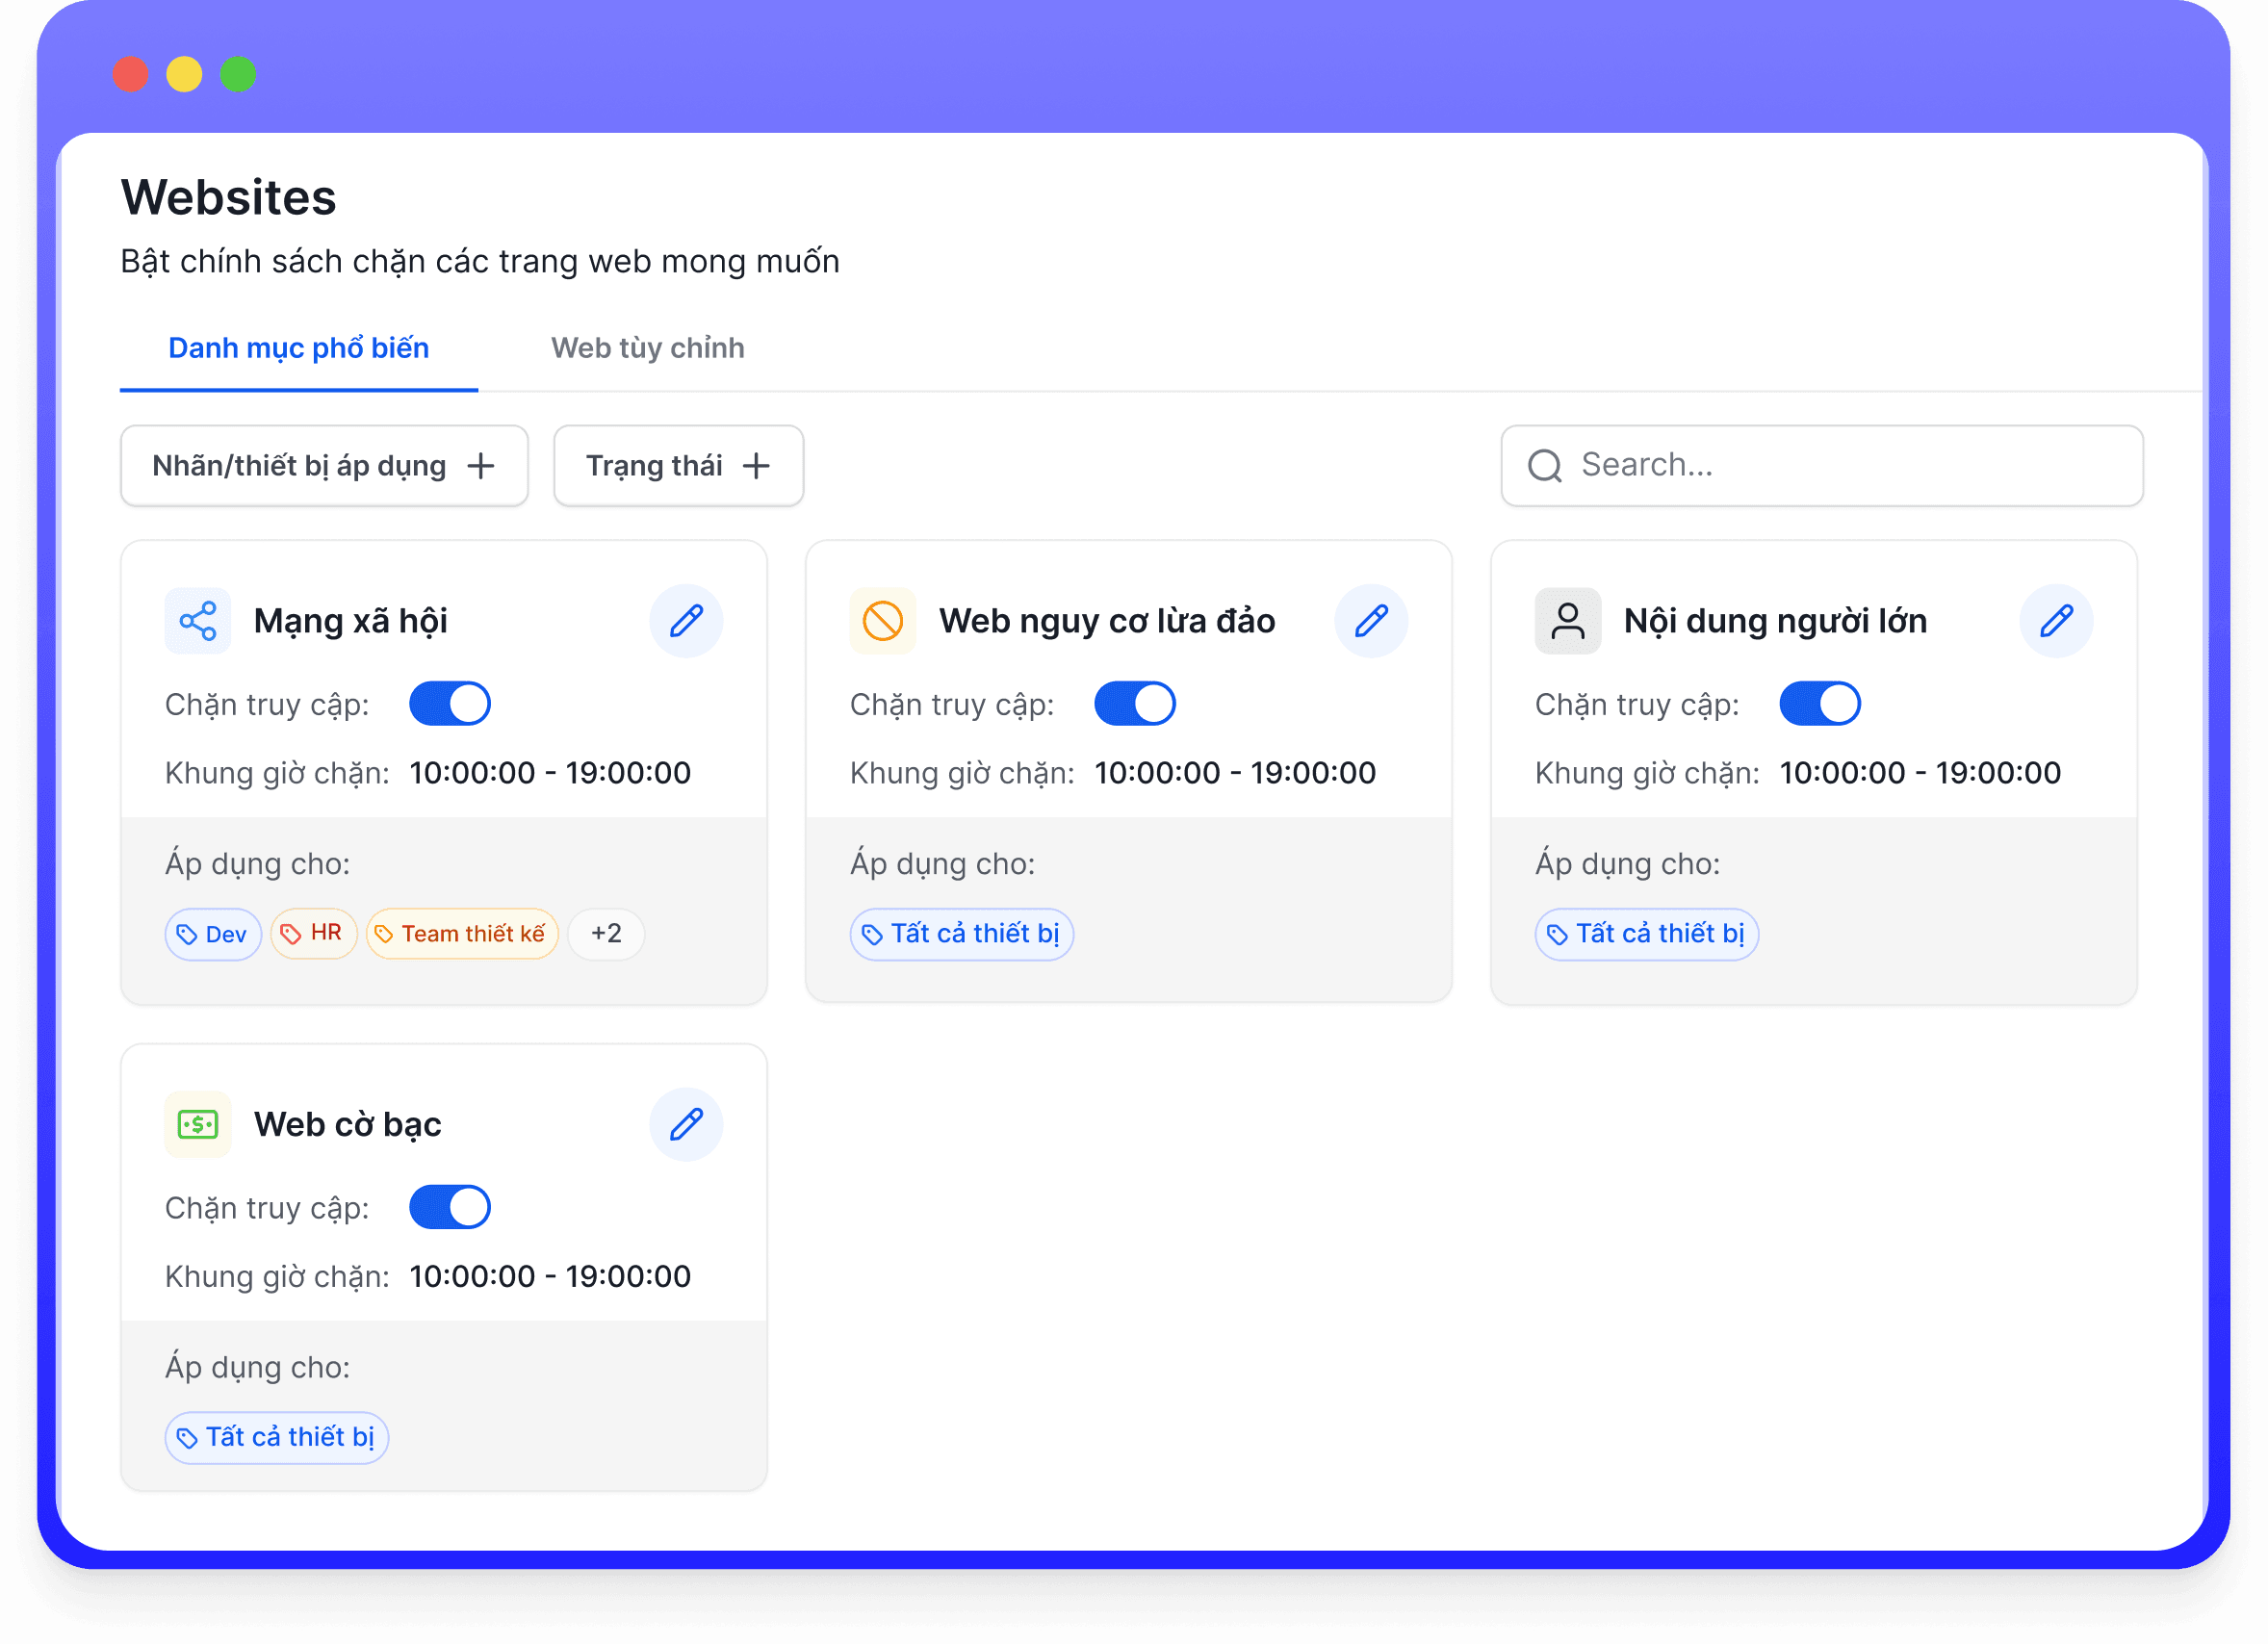The image size is (2268, 1644).
Task: Expand the +2 hidden tags on Mạng xã hội
Action: pyautogui.click(x=606, y=933)
